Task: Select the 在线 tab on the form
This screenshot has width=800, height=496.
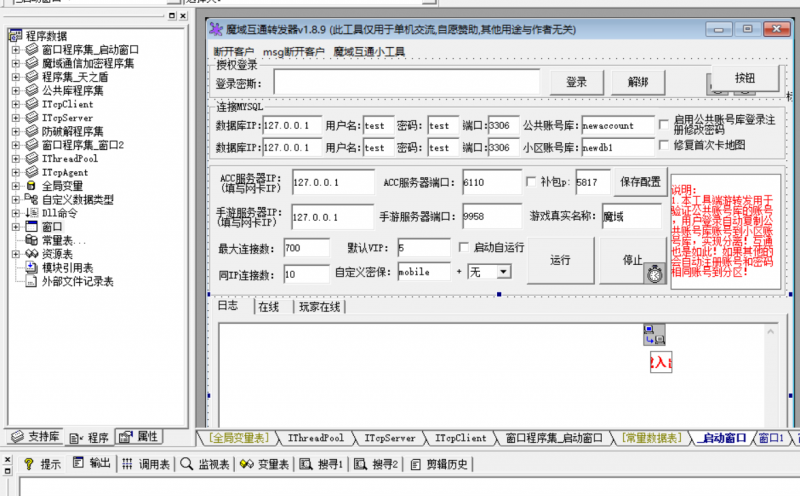Action: click(268, 307)
